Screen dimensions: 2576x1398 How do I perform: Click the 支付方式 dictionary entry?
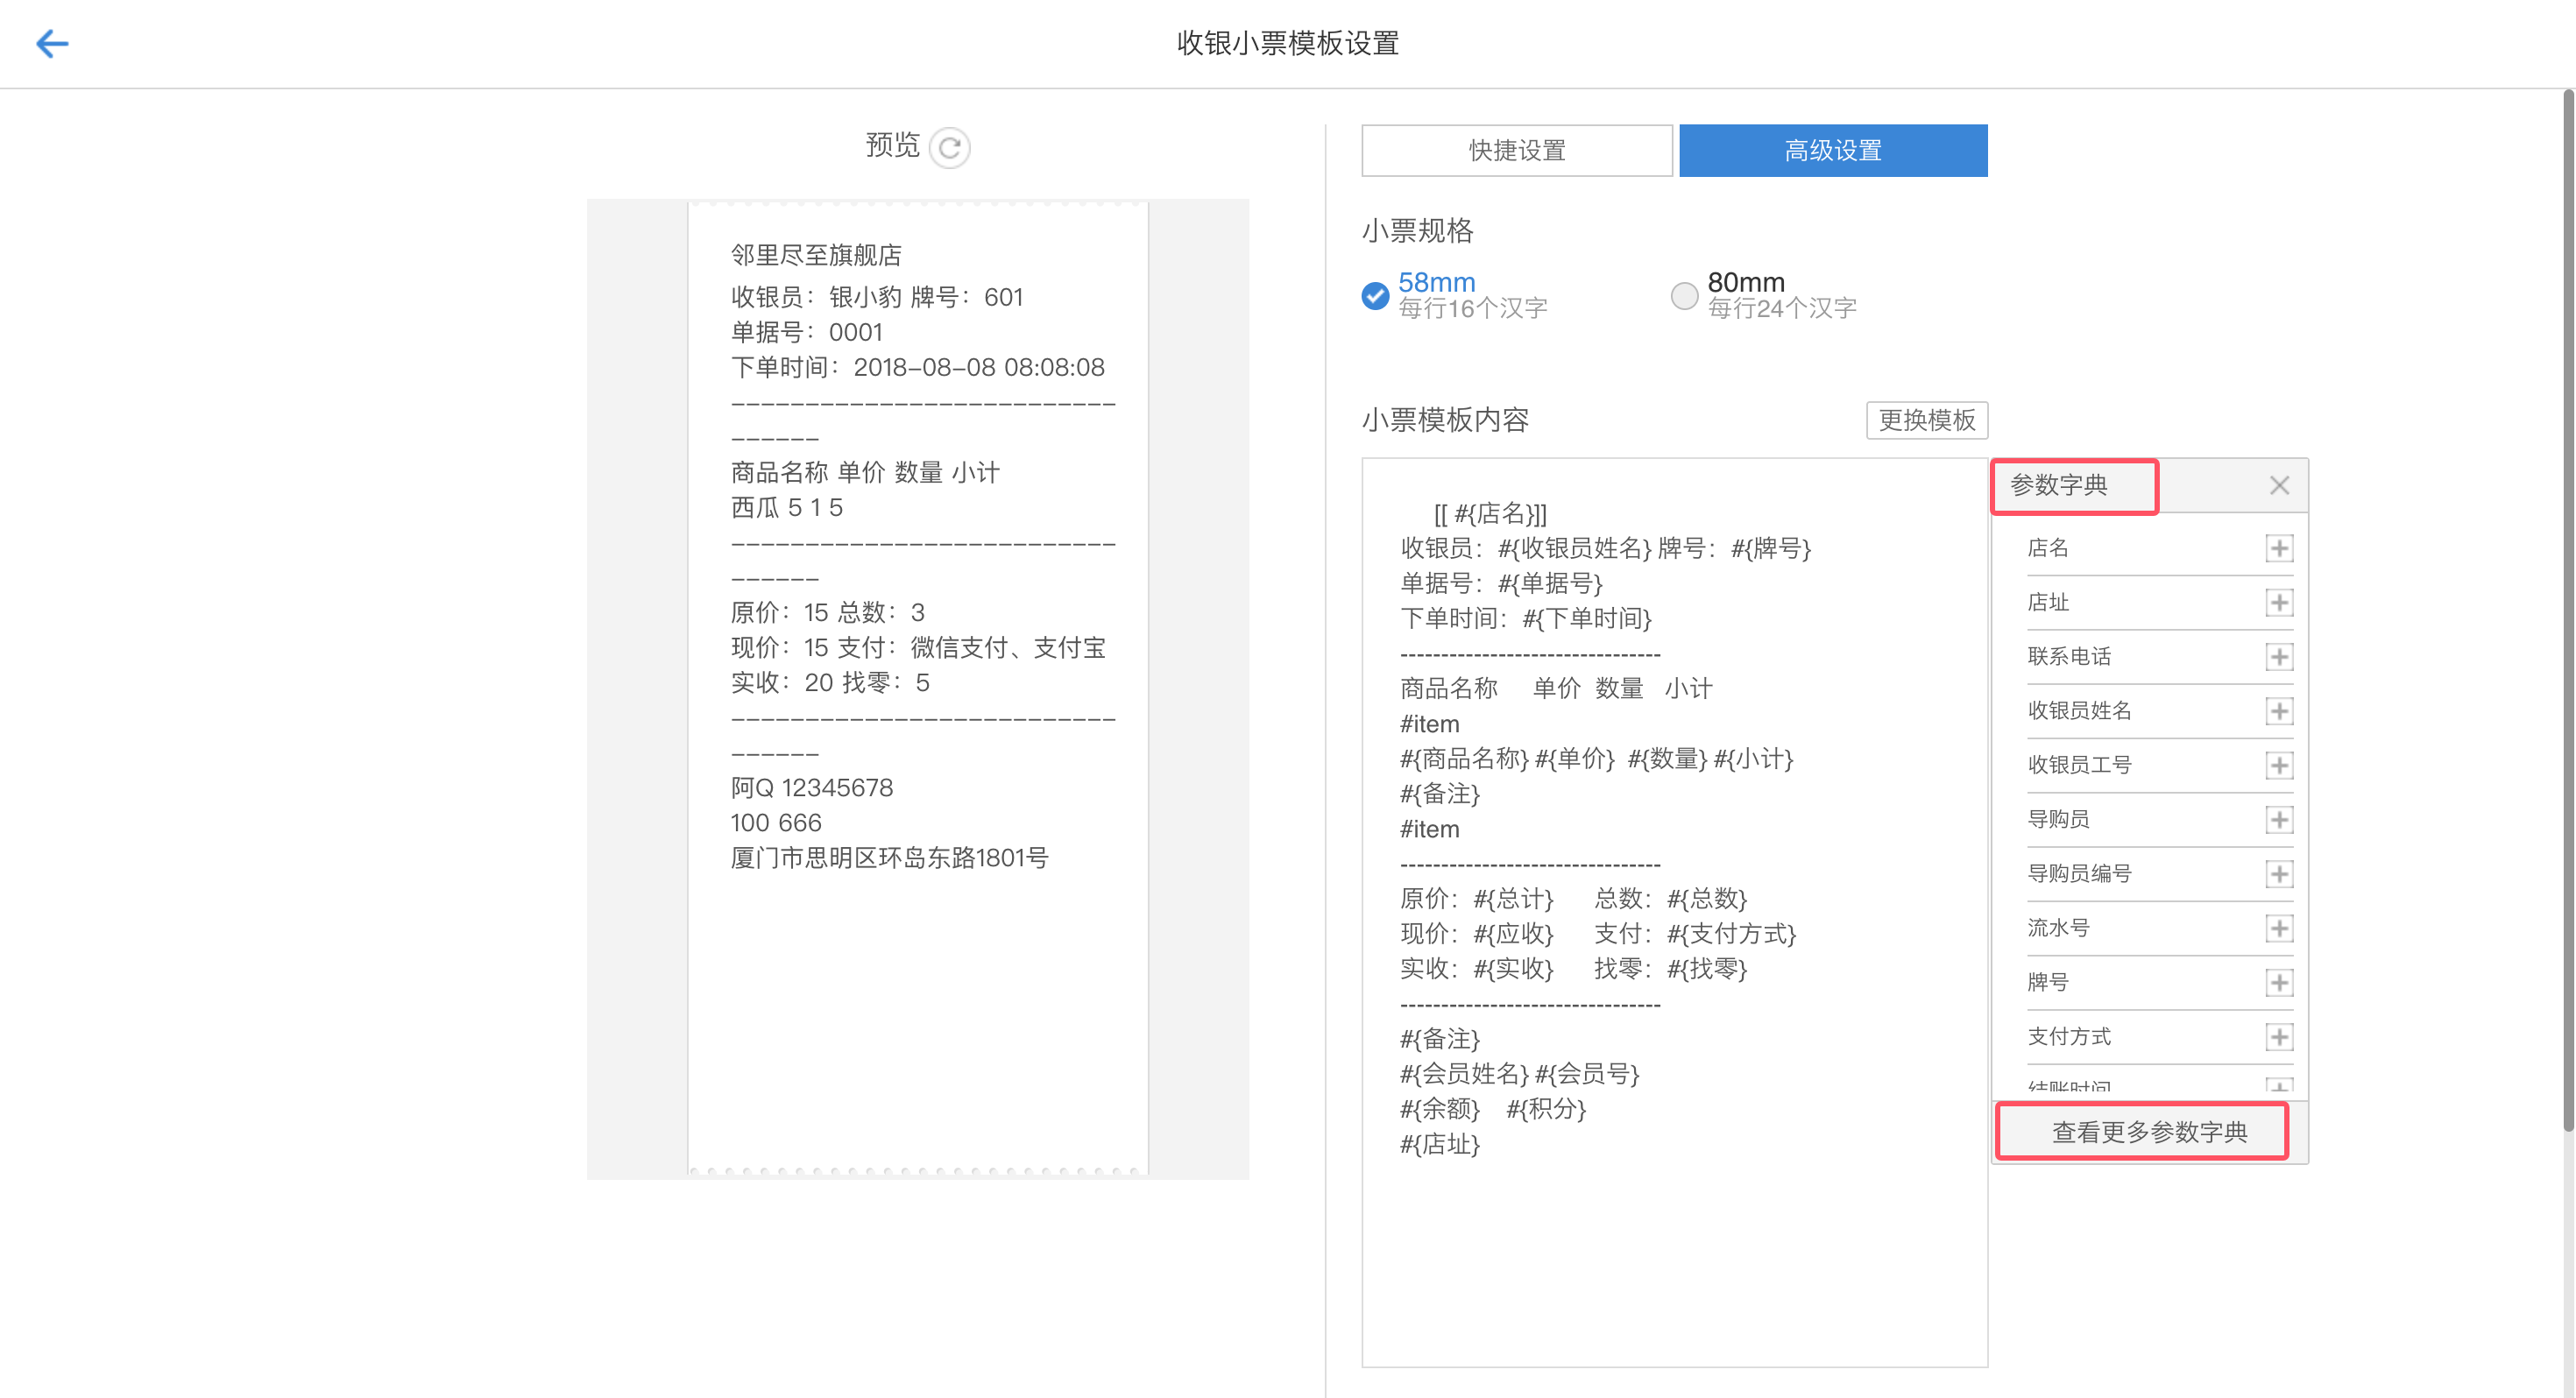point(2068,1036)
